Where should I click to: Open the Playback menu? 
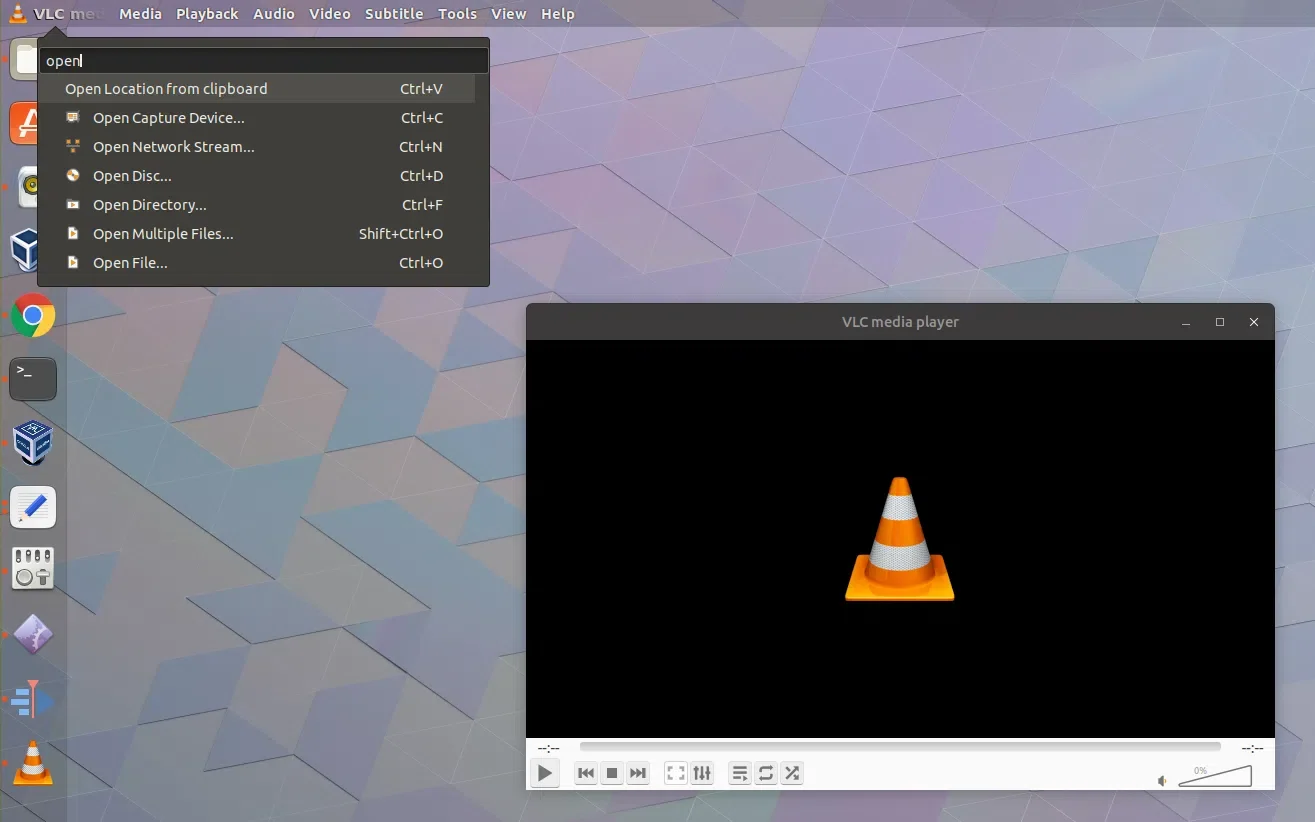(x=207, y=14)
